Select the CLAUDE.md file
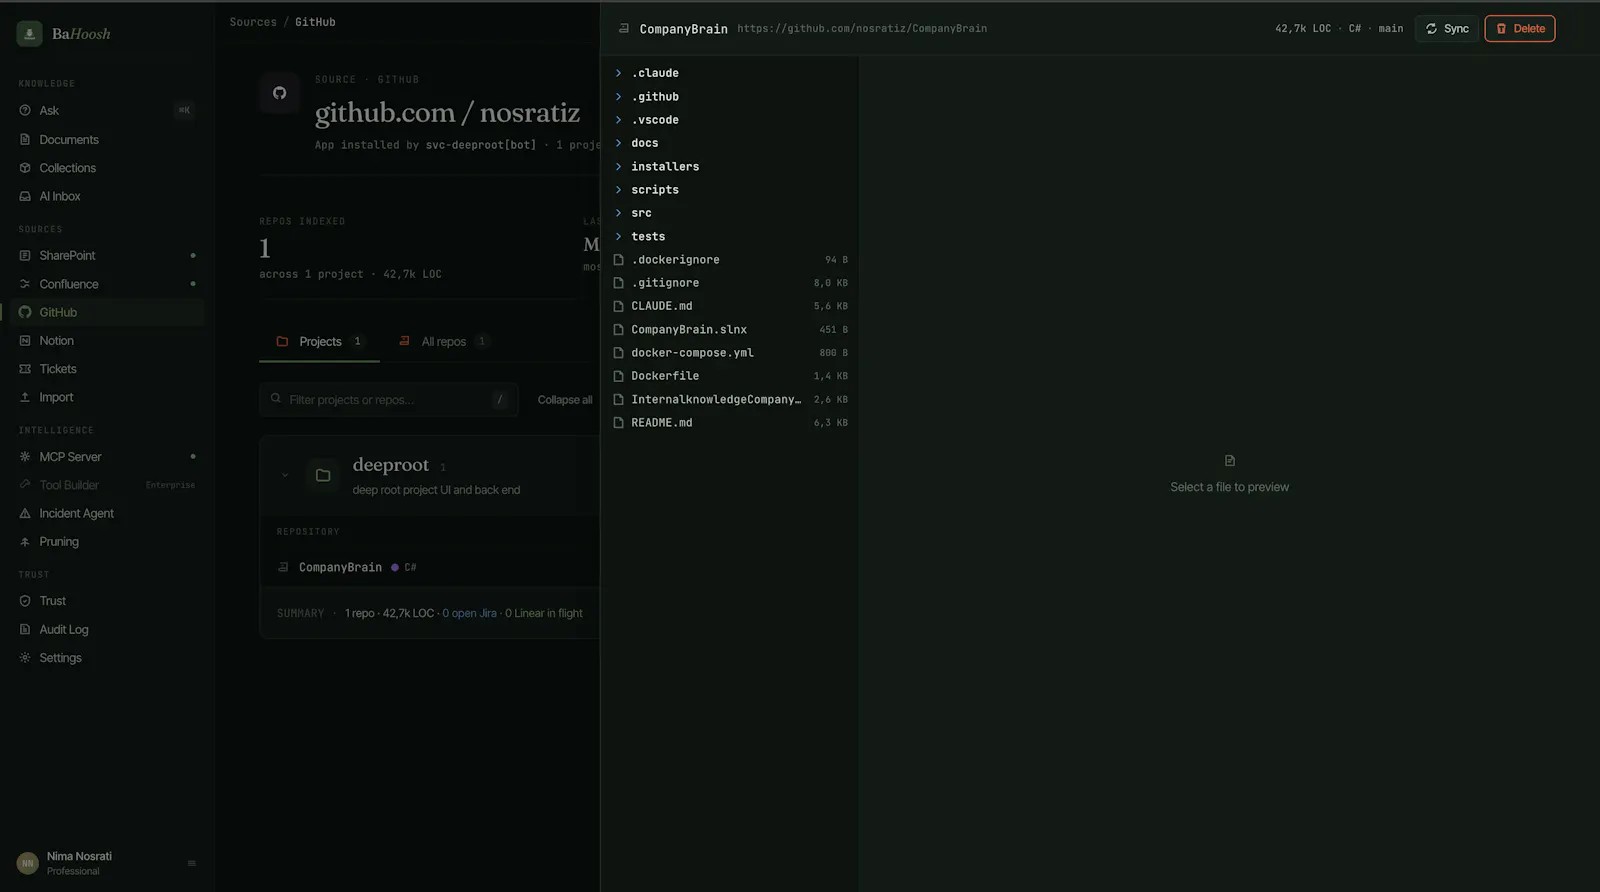This screenshot has width=1600, height=892. [x=730, y=306]
